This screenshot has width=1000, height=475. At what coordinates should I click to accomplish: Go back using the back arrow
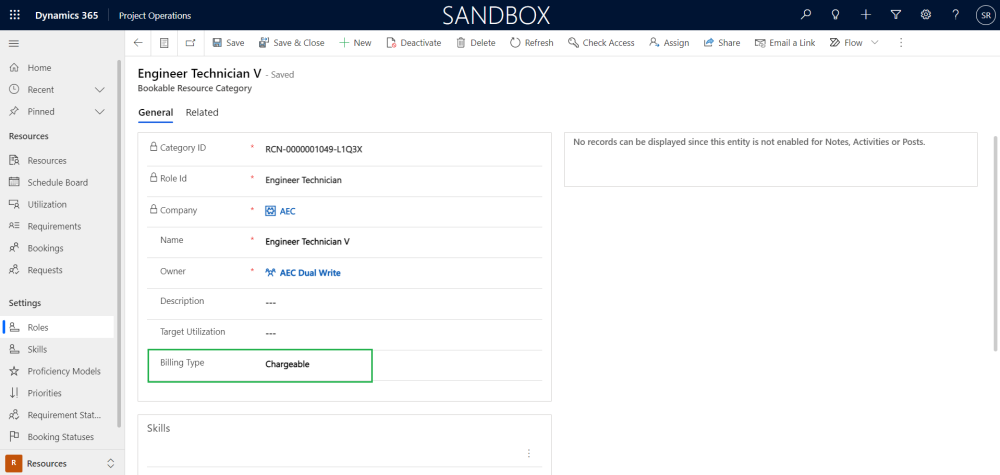tap(138, 43)
